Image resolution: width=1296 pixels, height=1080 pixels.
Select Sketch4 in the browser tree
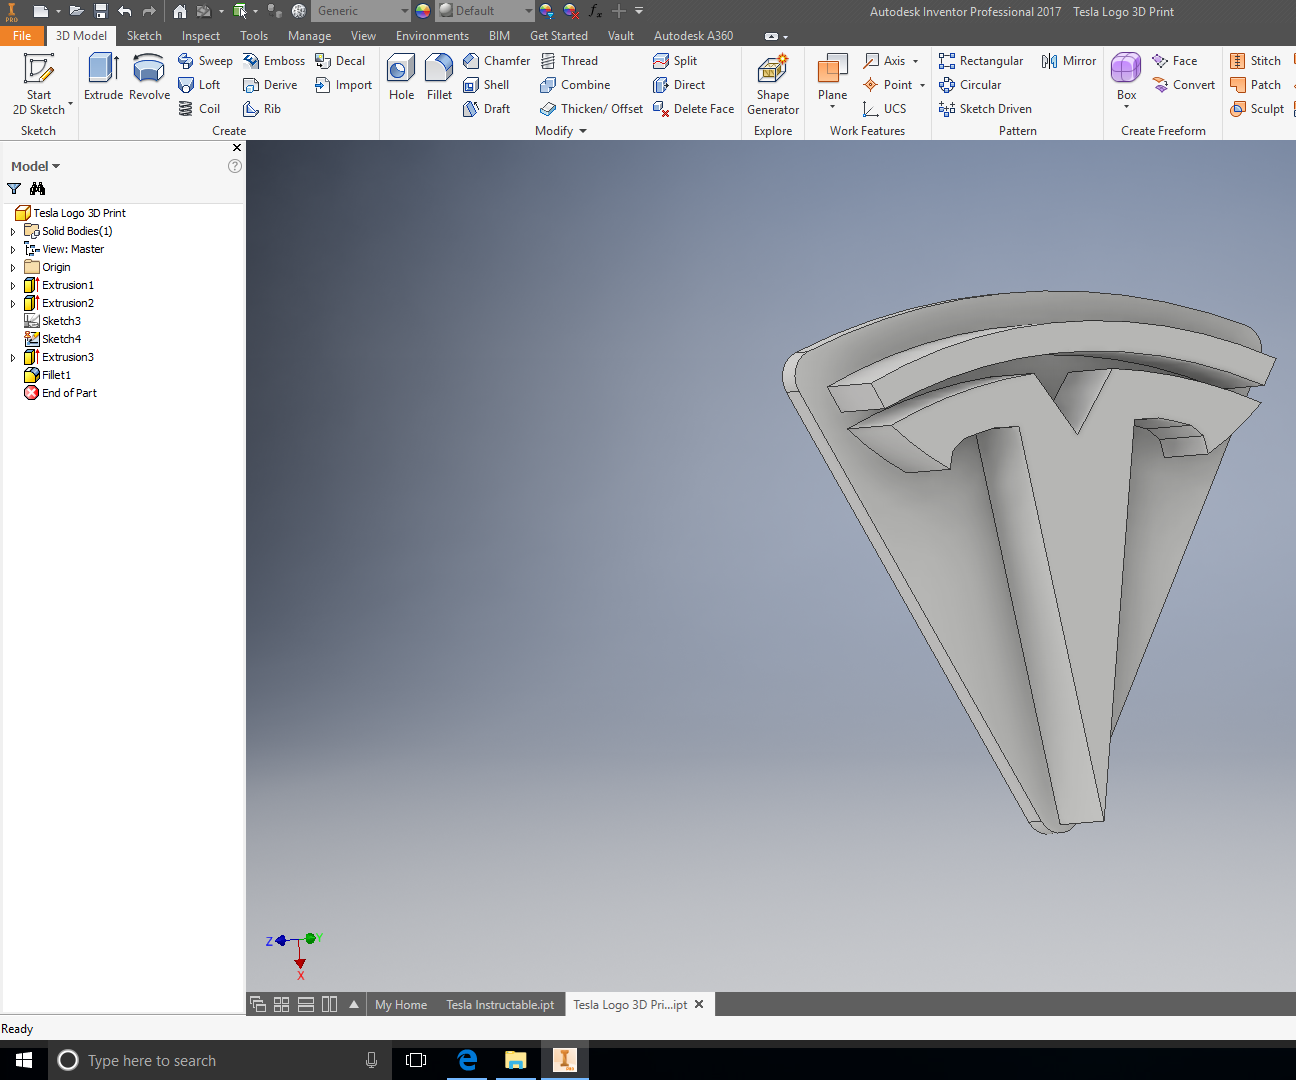coord(52,339)
